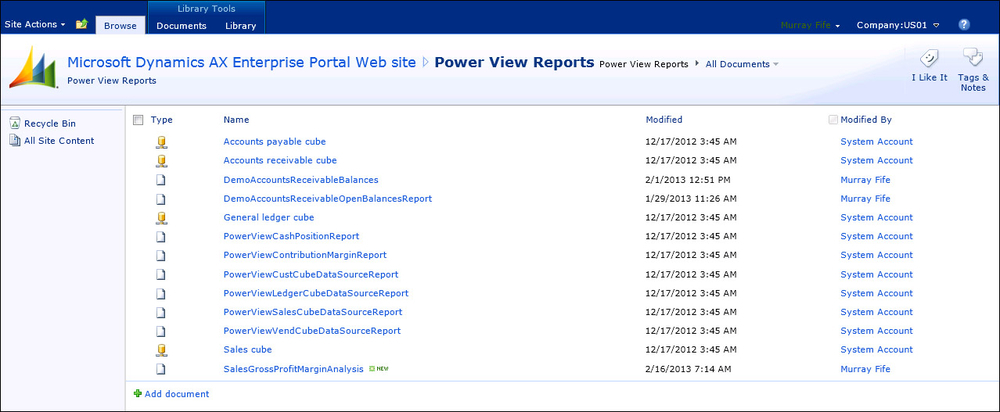
Task: Click the 2/16/2013 7:14 AM modified date
Action: [688, 369]
